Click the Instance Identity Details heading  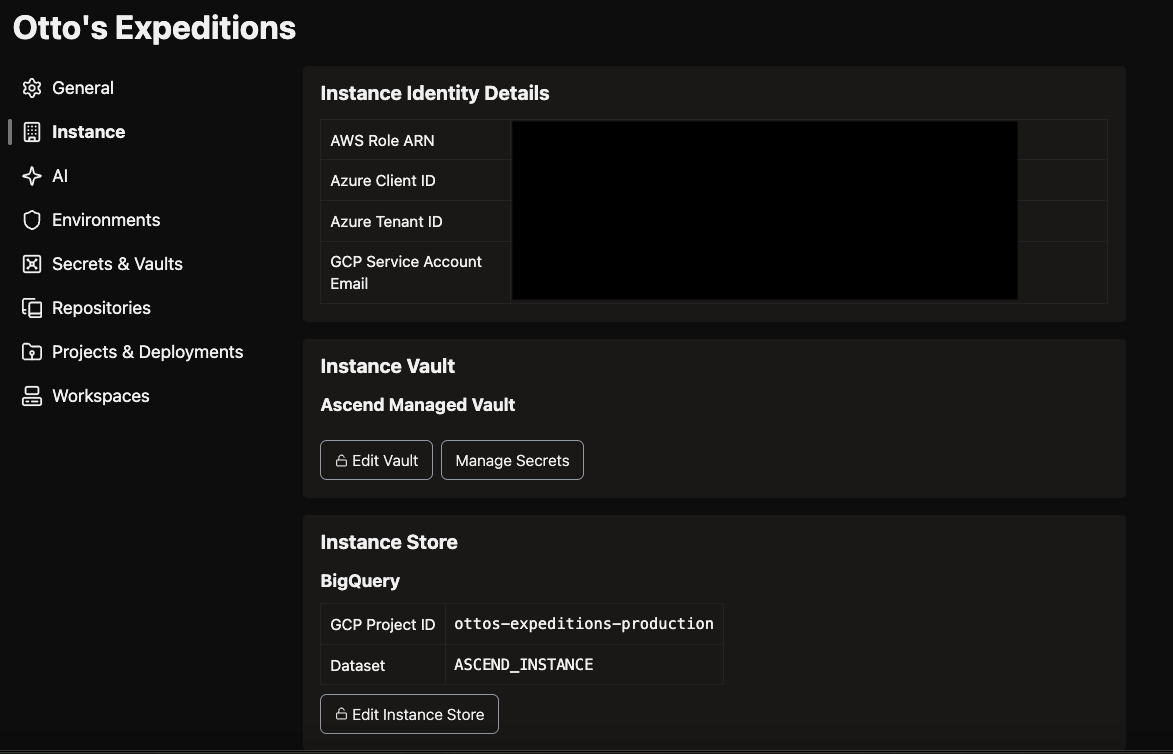[x=435, y=94]
